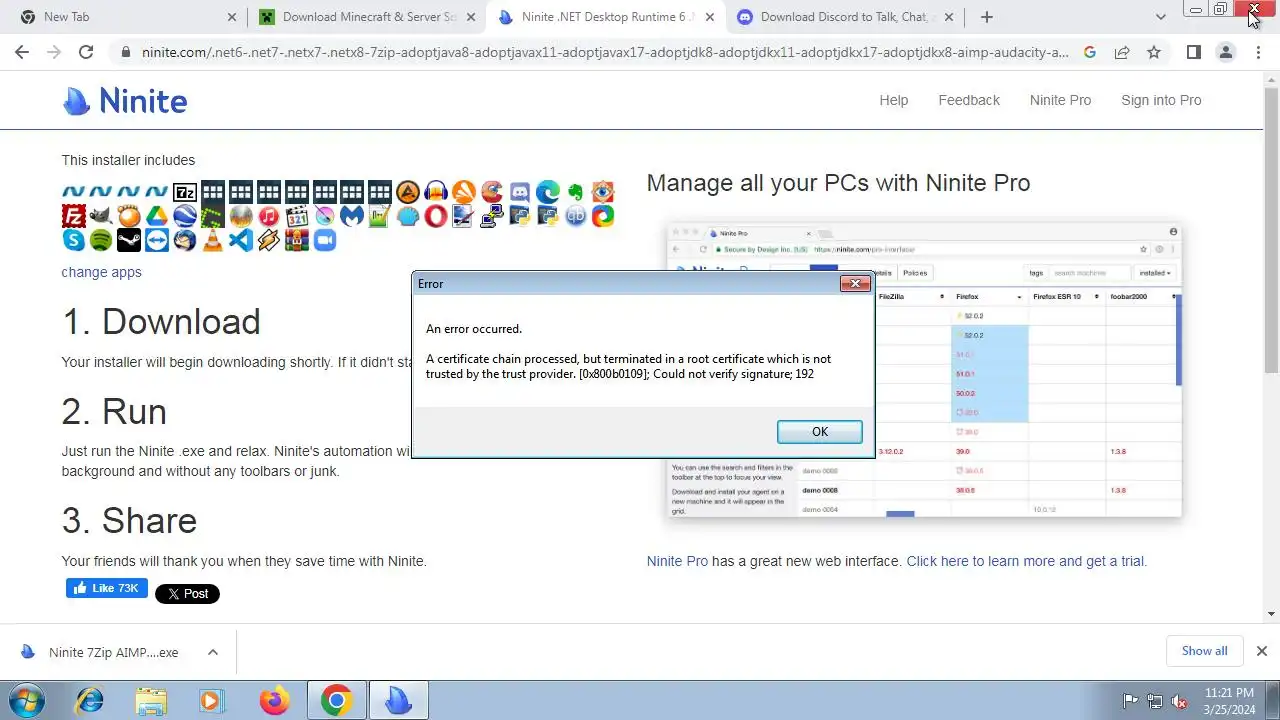Click the Spotify app icon

102,240
